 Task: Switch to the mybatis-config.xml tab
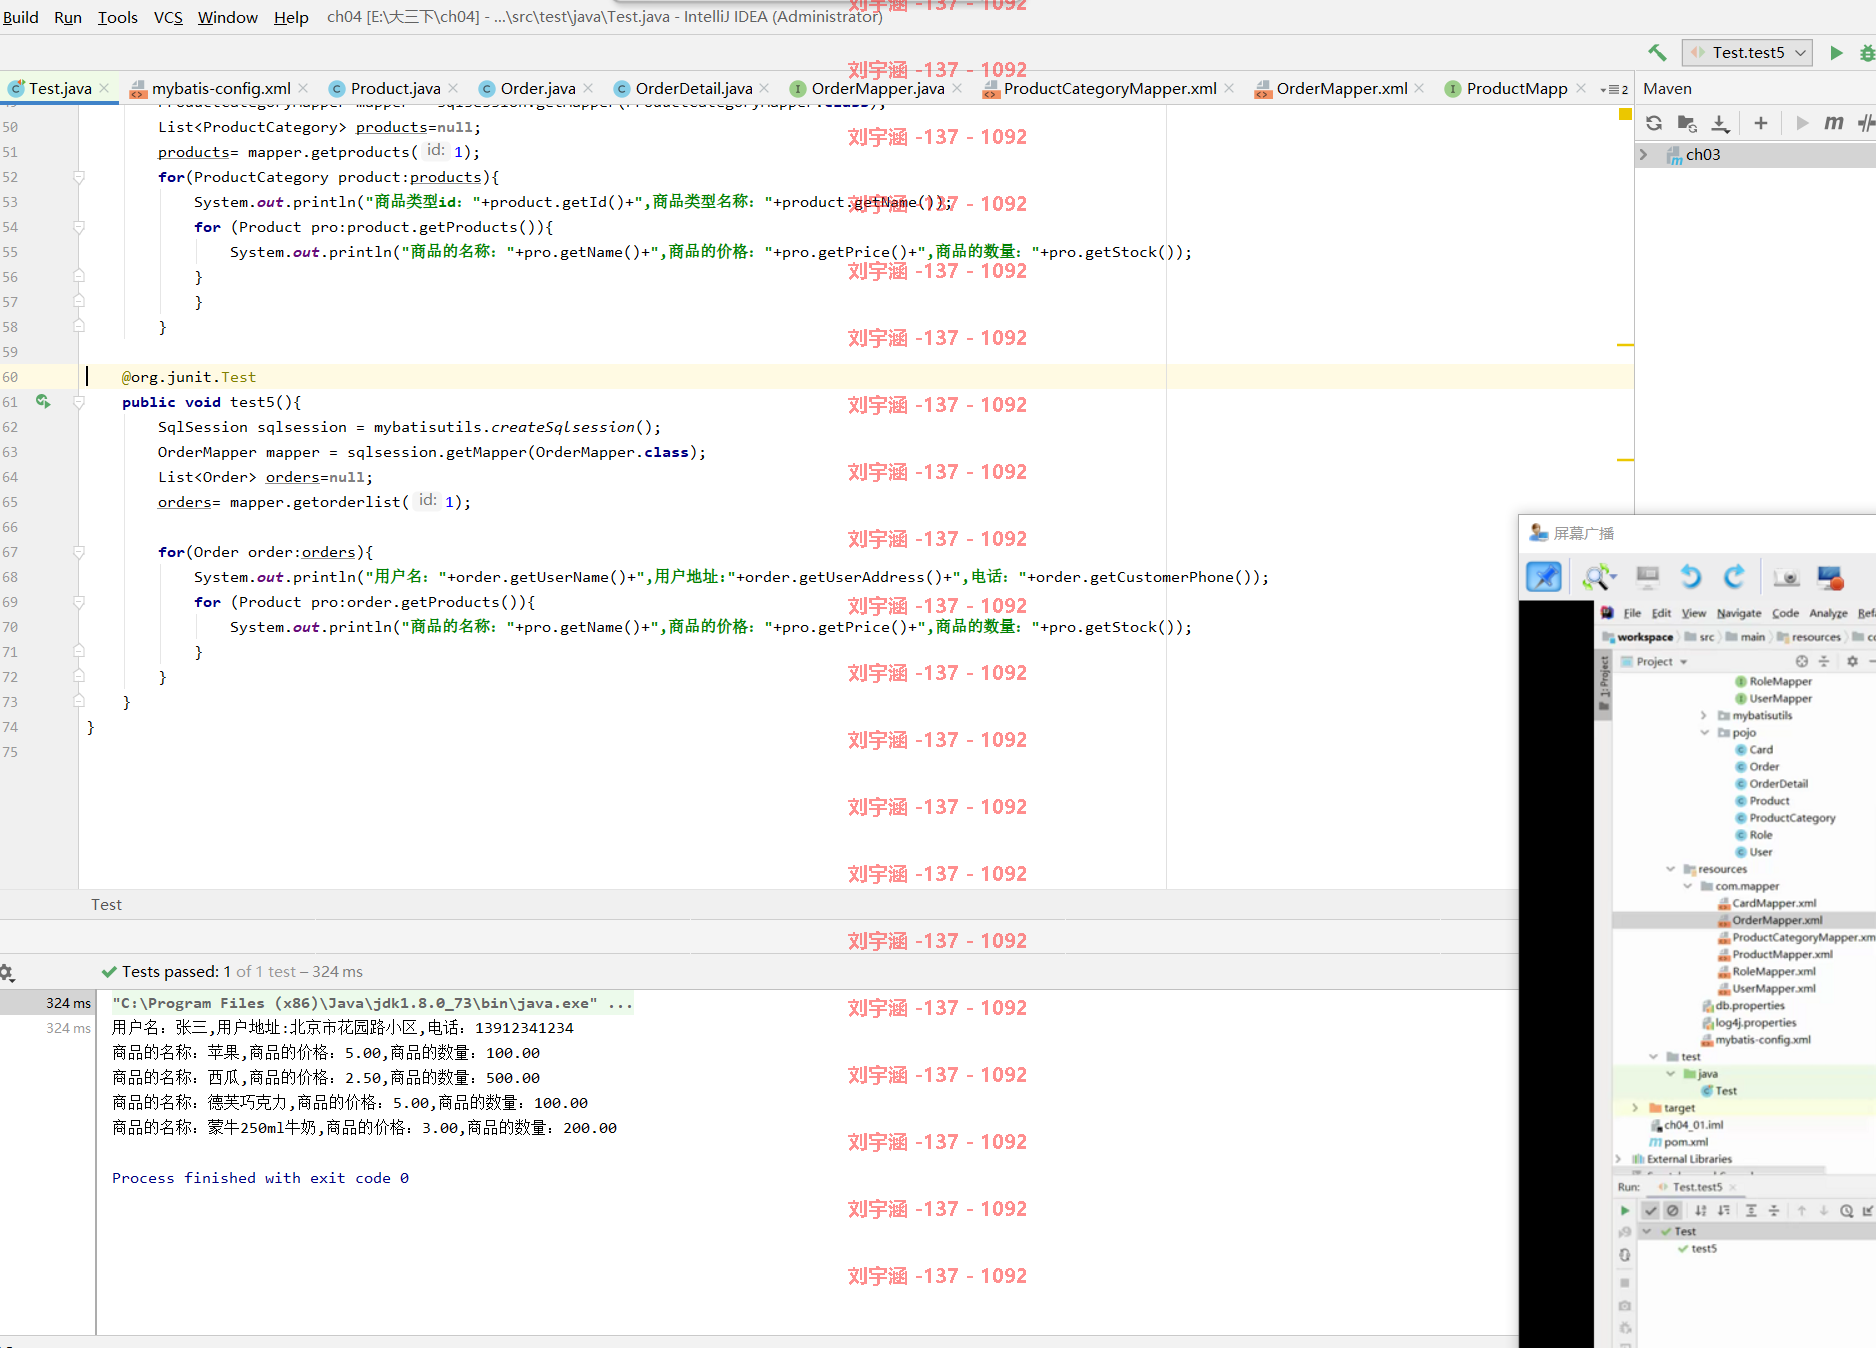click(x=221, y=89)
